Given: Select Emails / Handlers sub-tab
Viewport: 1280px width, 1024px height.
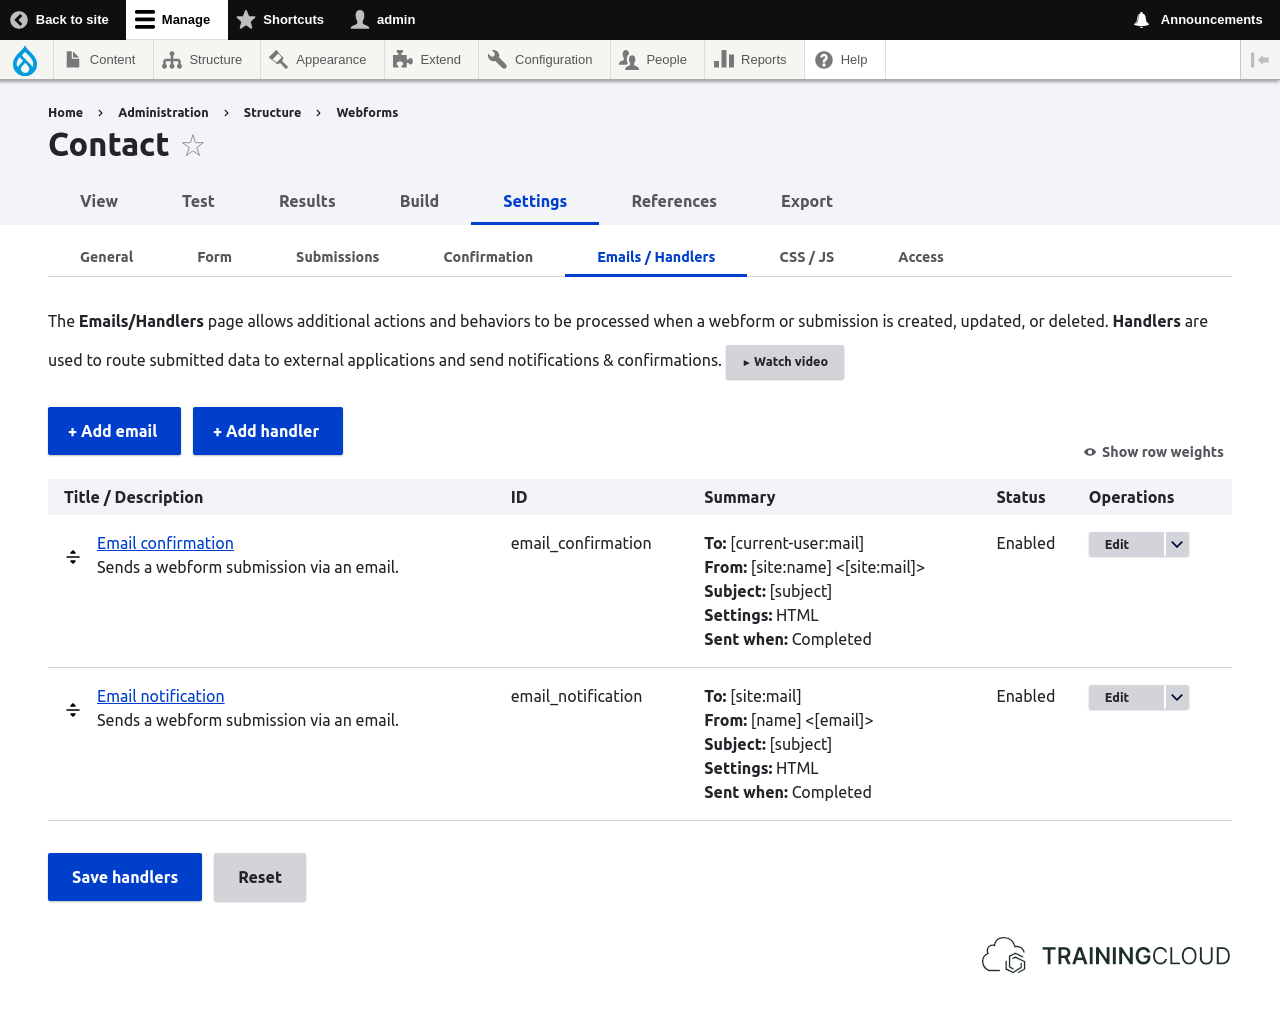Looking at the screenshot, I should [x=656, y=257].
